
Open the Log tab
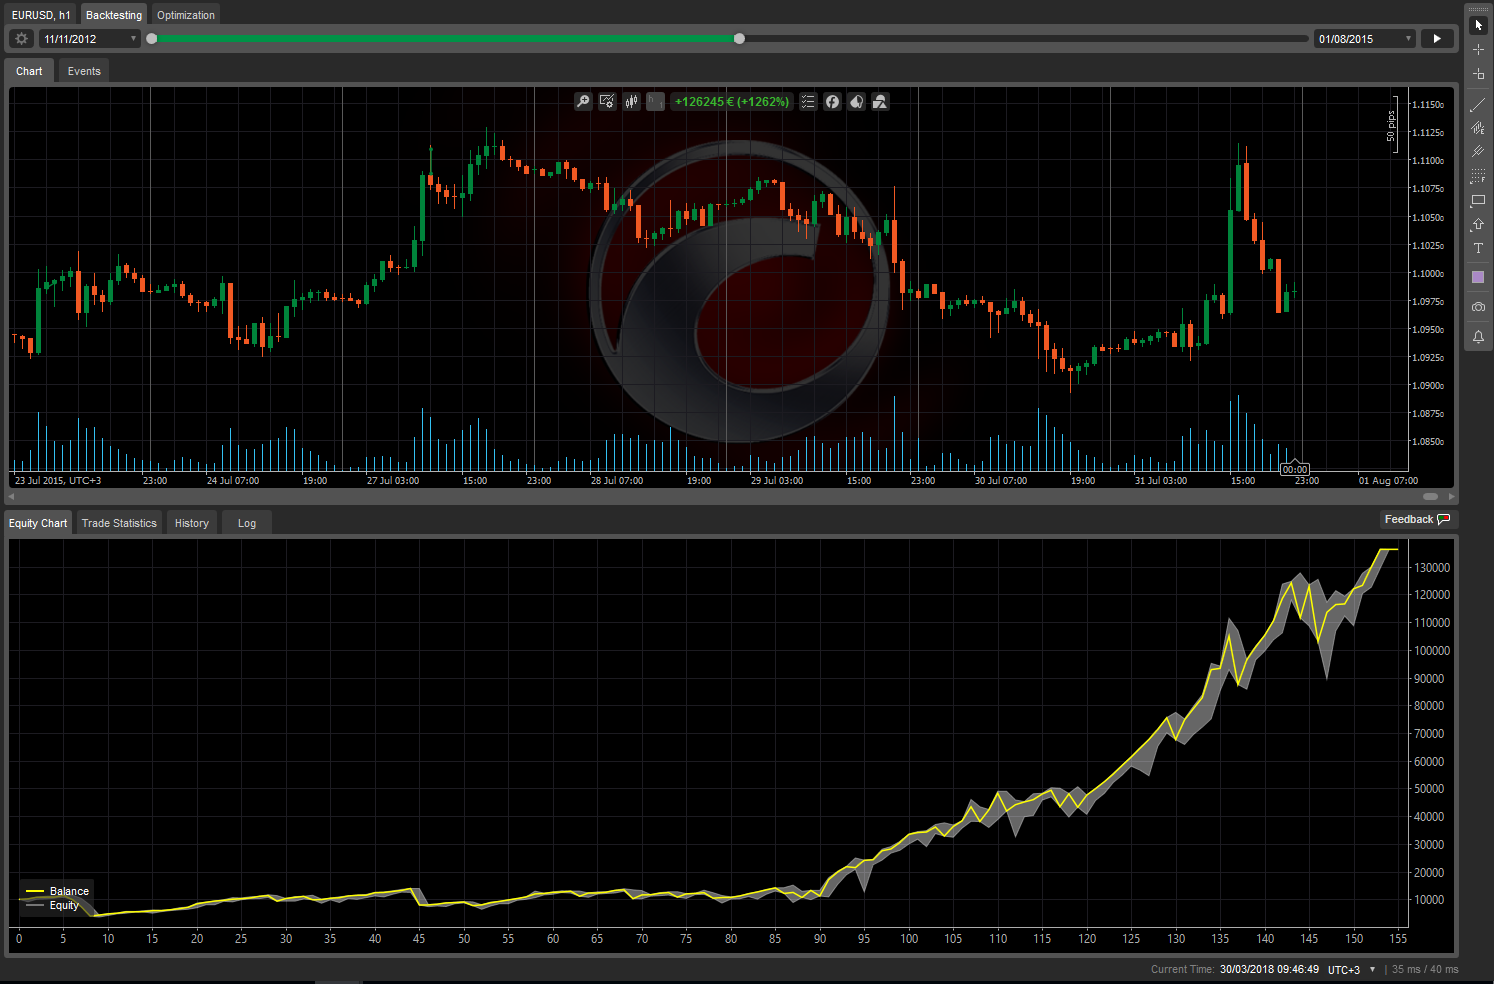(x=247, y=523)
